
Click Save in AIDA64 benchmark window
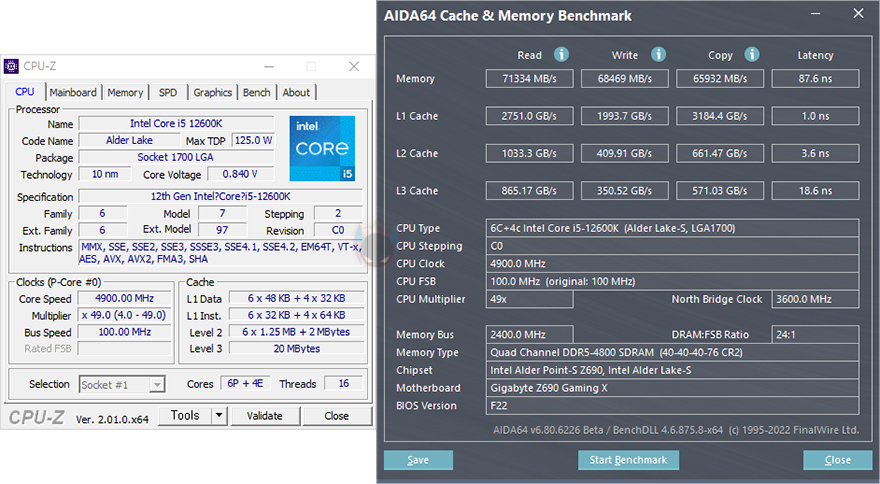coord(418,460)
